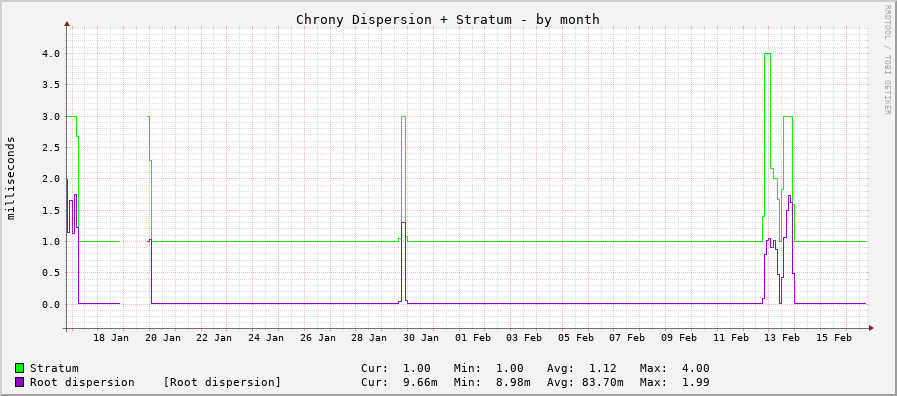897x396 pixels.
Task: Click the '24 Jan' x-axis date label
Action: [x=266, y=338]
